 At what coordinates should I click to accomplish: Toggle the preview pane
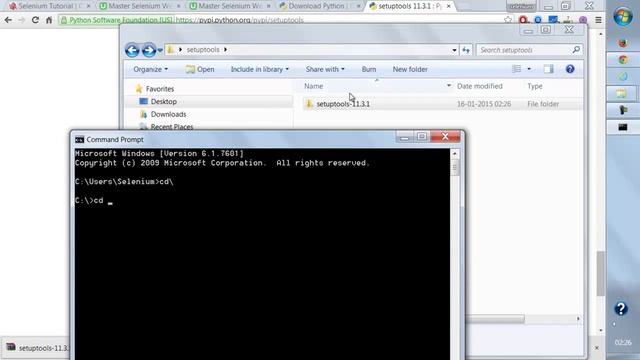549,69
